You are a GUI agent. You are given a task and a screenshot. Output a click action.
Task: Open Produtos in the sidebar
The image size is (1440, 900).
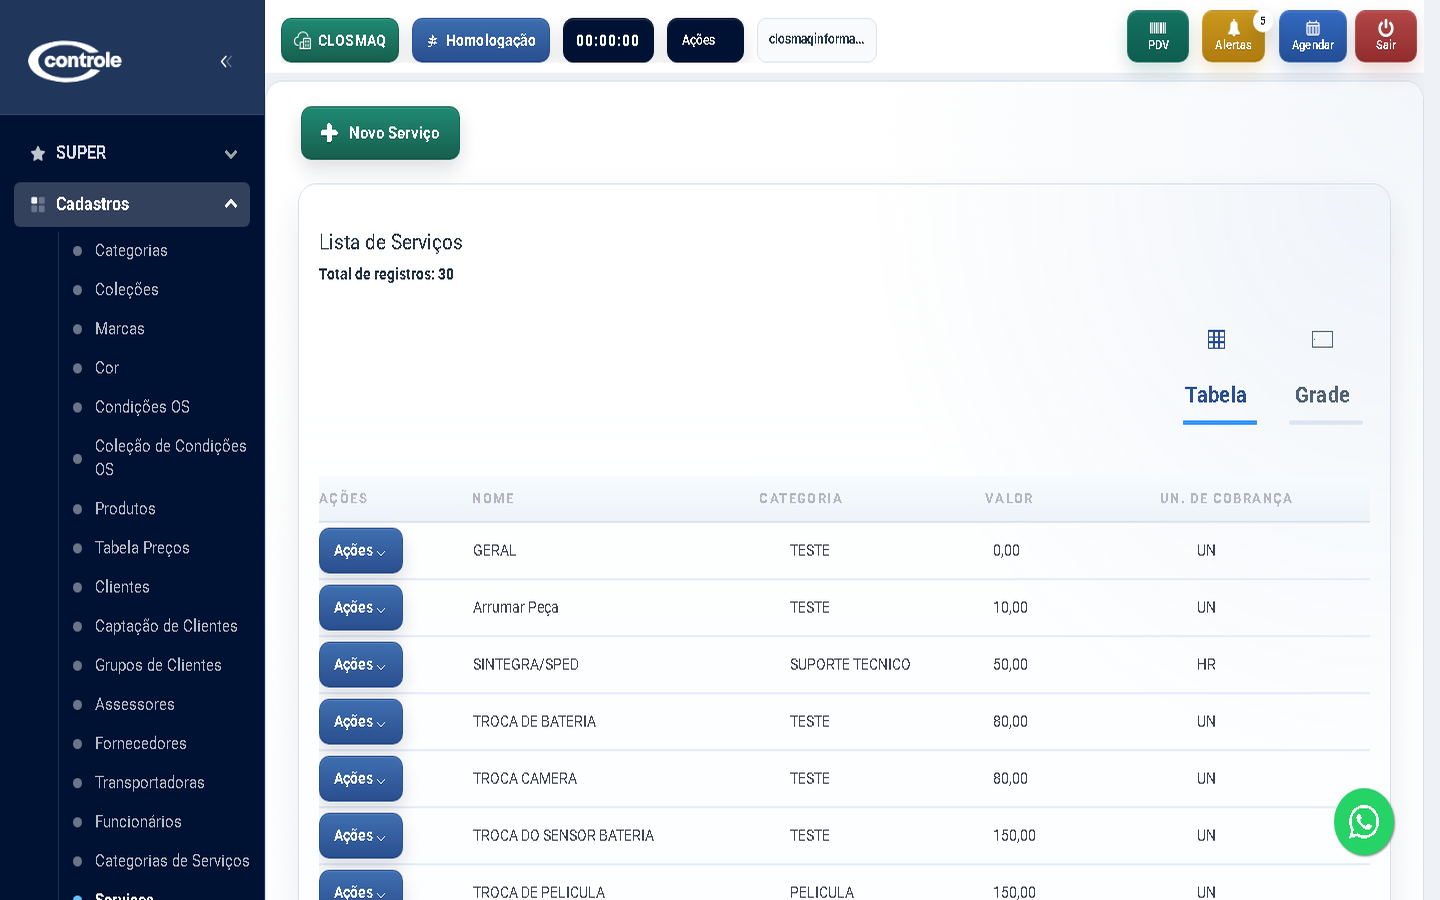(125, 509)
